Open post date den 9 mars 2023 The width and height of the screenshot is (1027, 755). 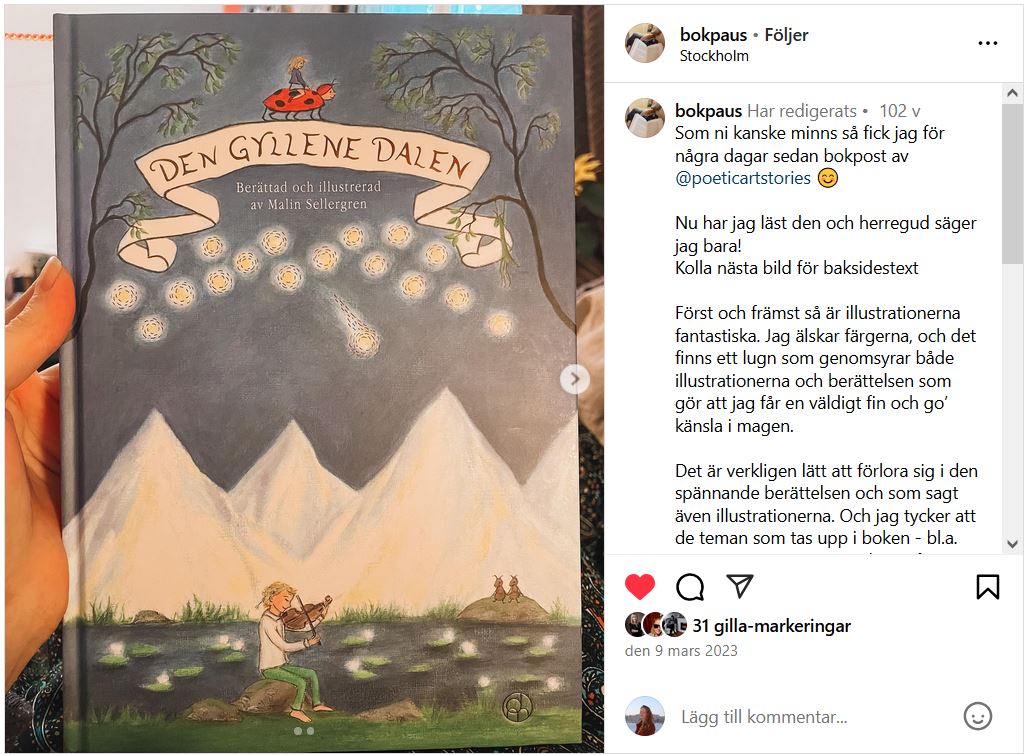click(681, 651)
